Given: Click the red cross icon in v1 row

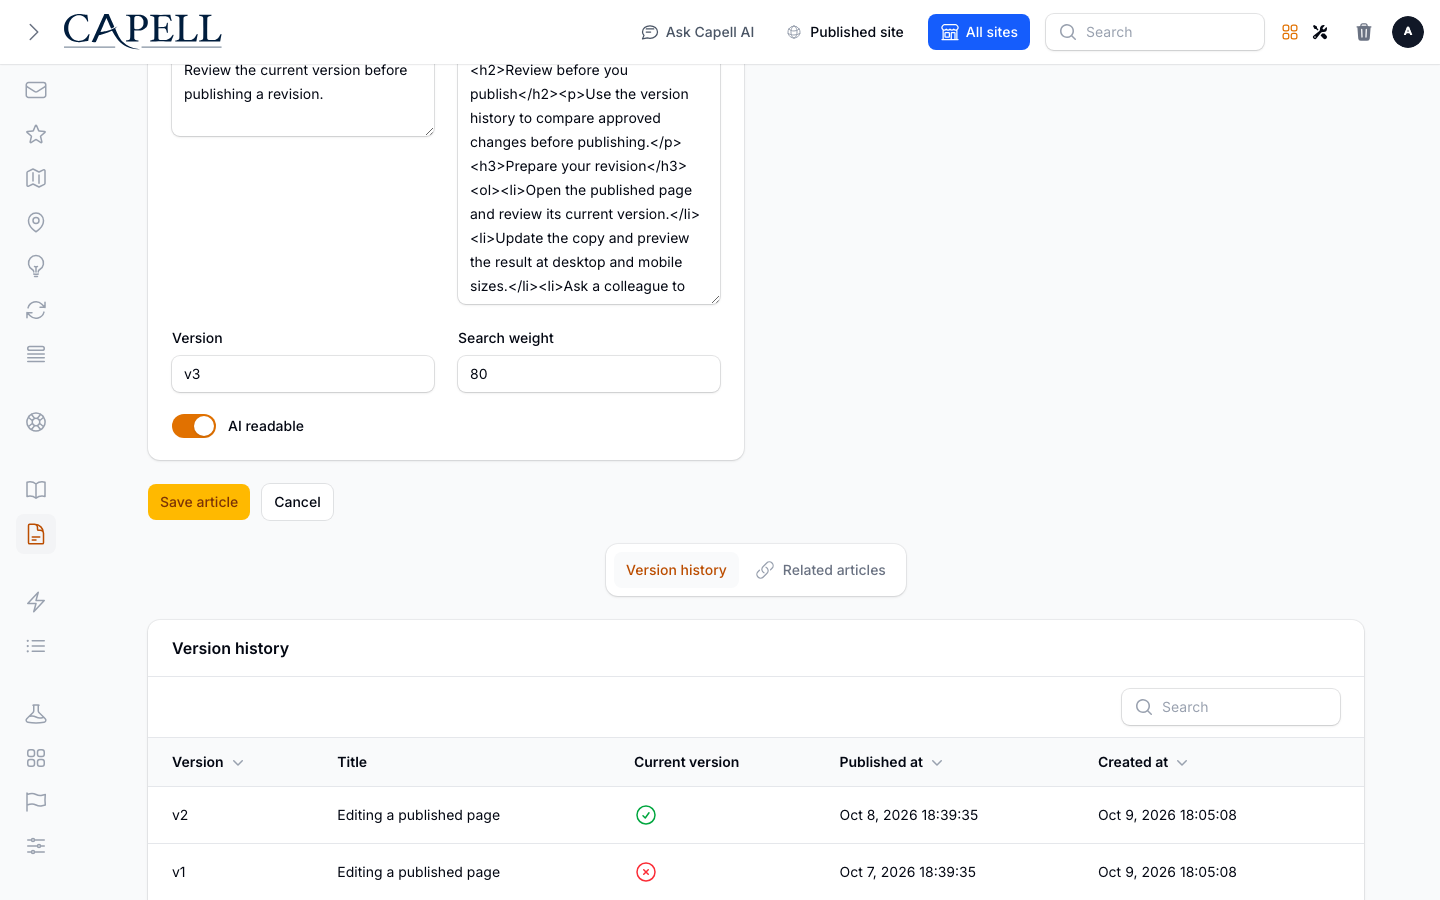Looking at the screenshot, I should [646, 872].
